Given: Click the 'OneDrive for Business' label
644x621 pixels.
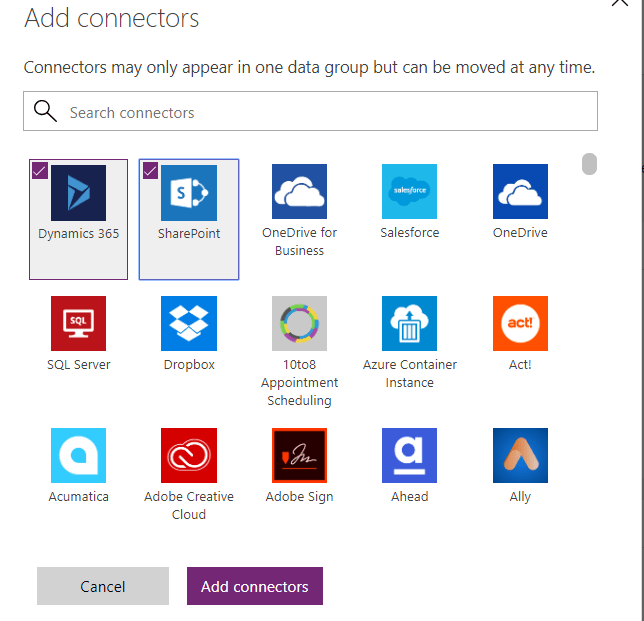Looking at the screenshot, I should (x=299, y=242).
